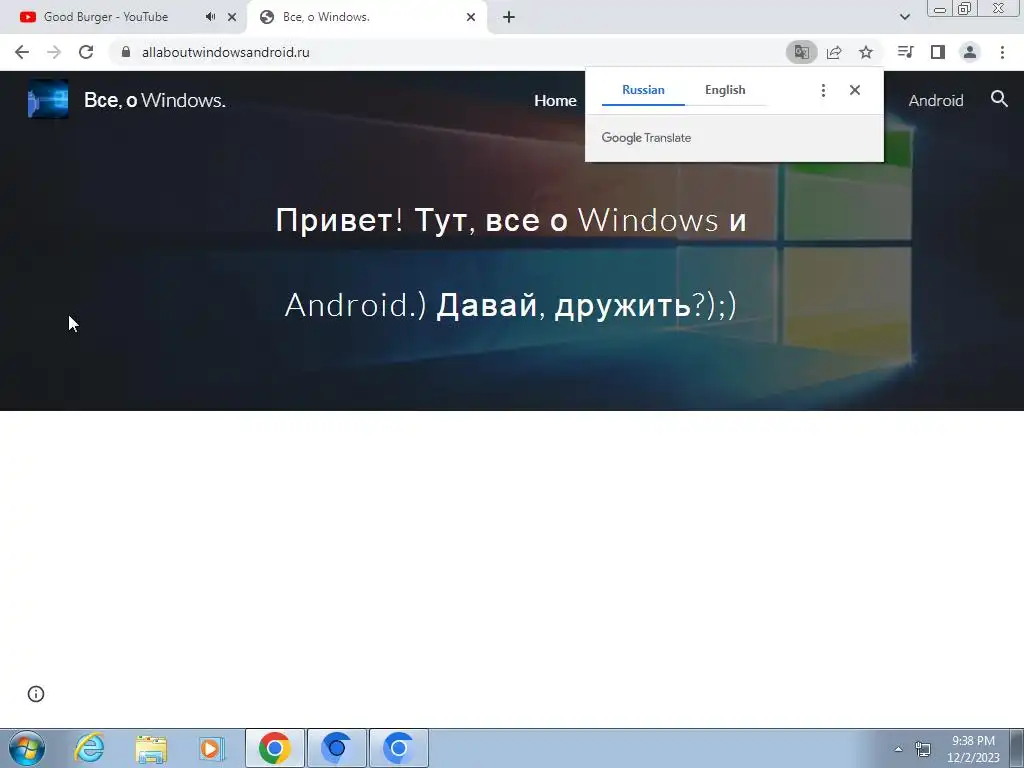Viewport: 1024px width, 768px height.
Task: Click the site logo image
Action: point(48,99)
